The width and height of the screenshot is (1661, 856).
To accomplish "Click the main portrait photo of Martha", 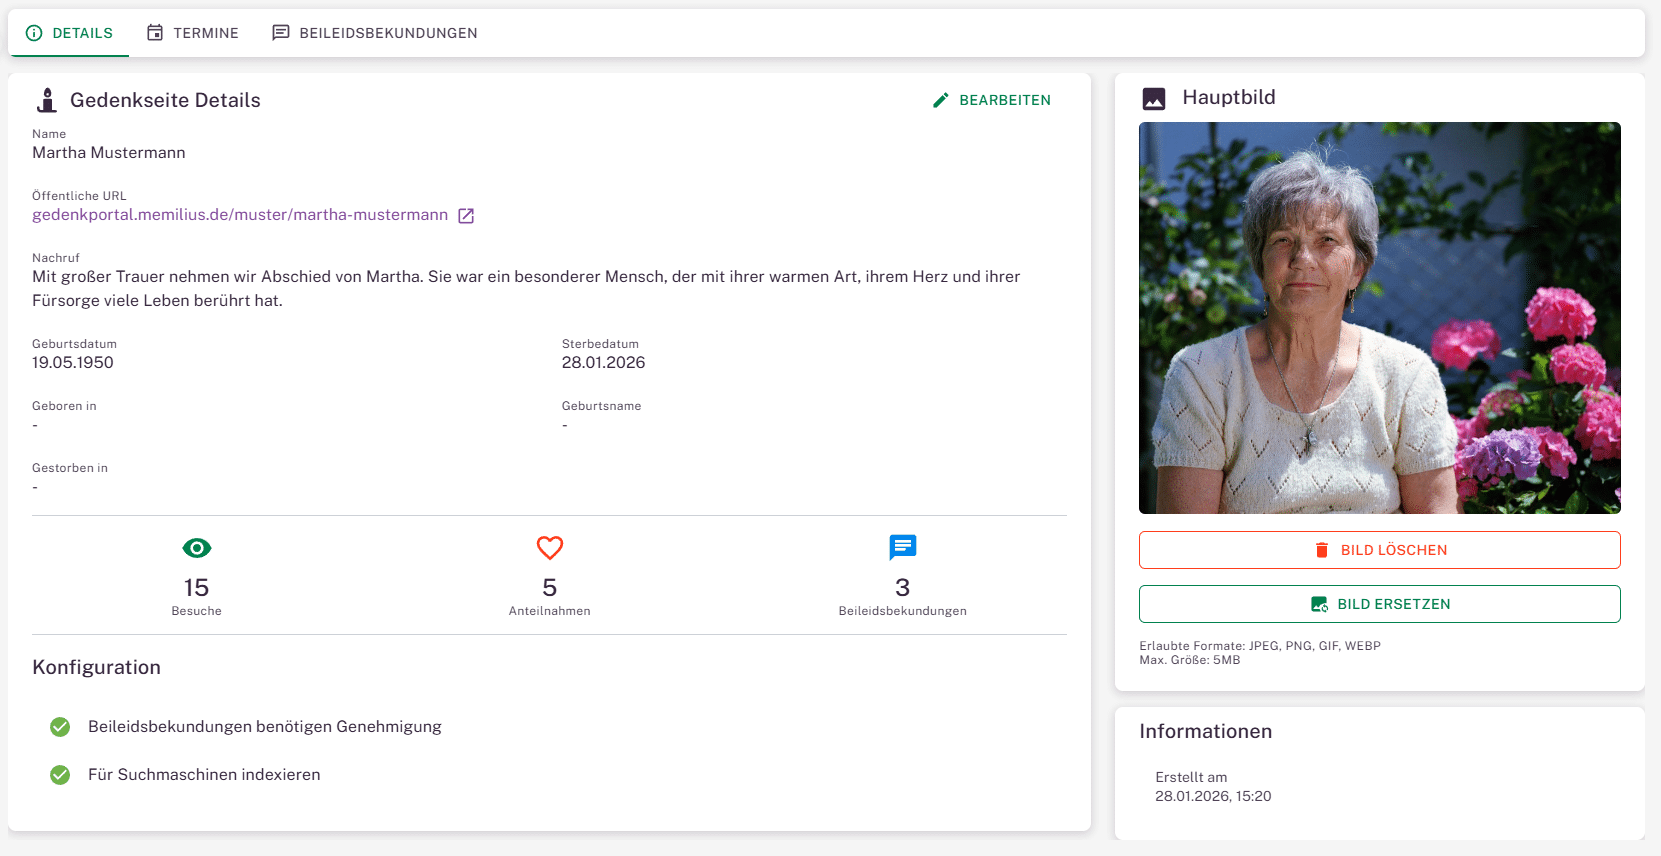I will click(x=1379, y=318).
